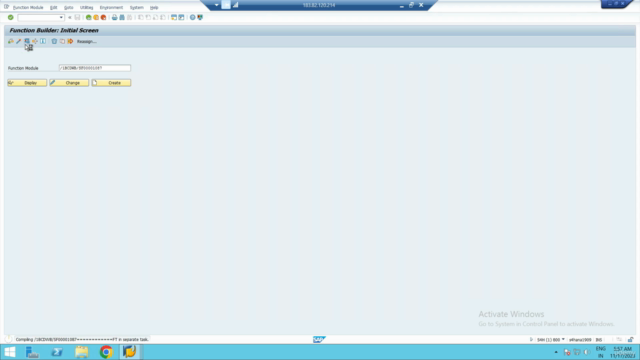Click the volume speaker tray icon

[x=587, y=352]
